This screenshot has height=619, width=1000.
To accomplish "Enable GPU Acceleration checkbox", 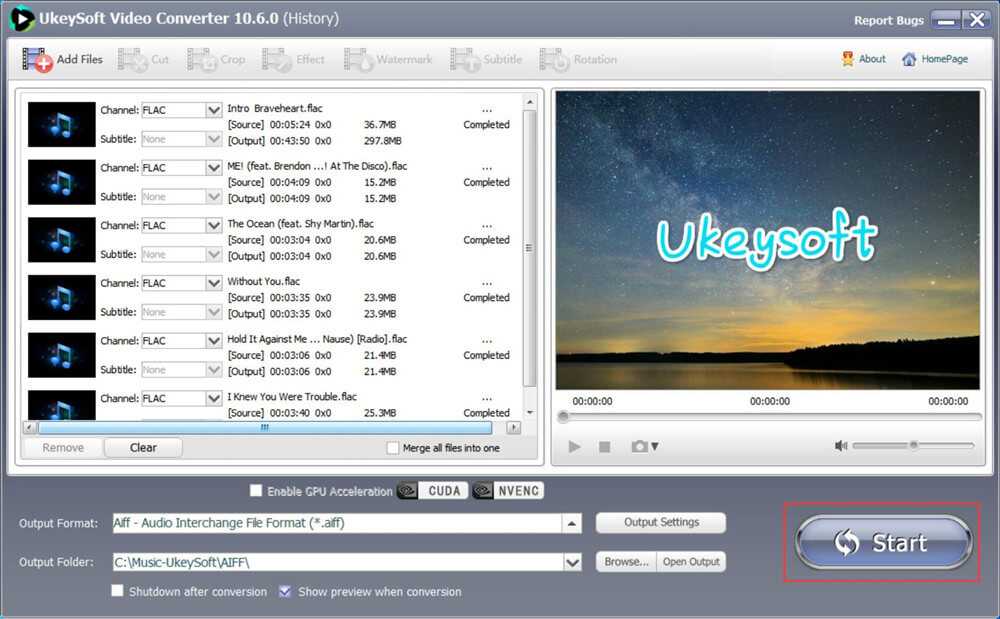I will pyautogui.click(x=256, y=491).
